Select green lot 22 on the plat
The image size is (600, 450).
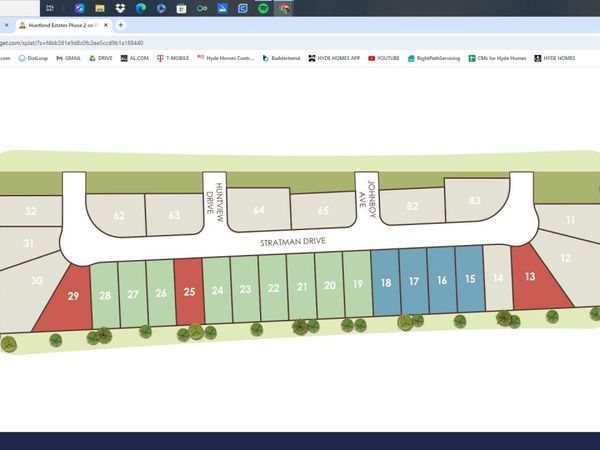point(273,288)
